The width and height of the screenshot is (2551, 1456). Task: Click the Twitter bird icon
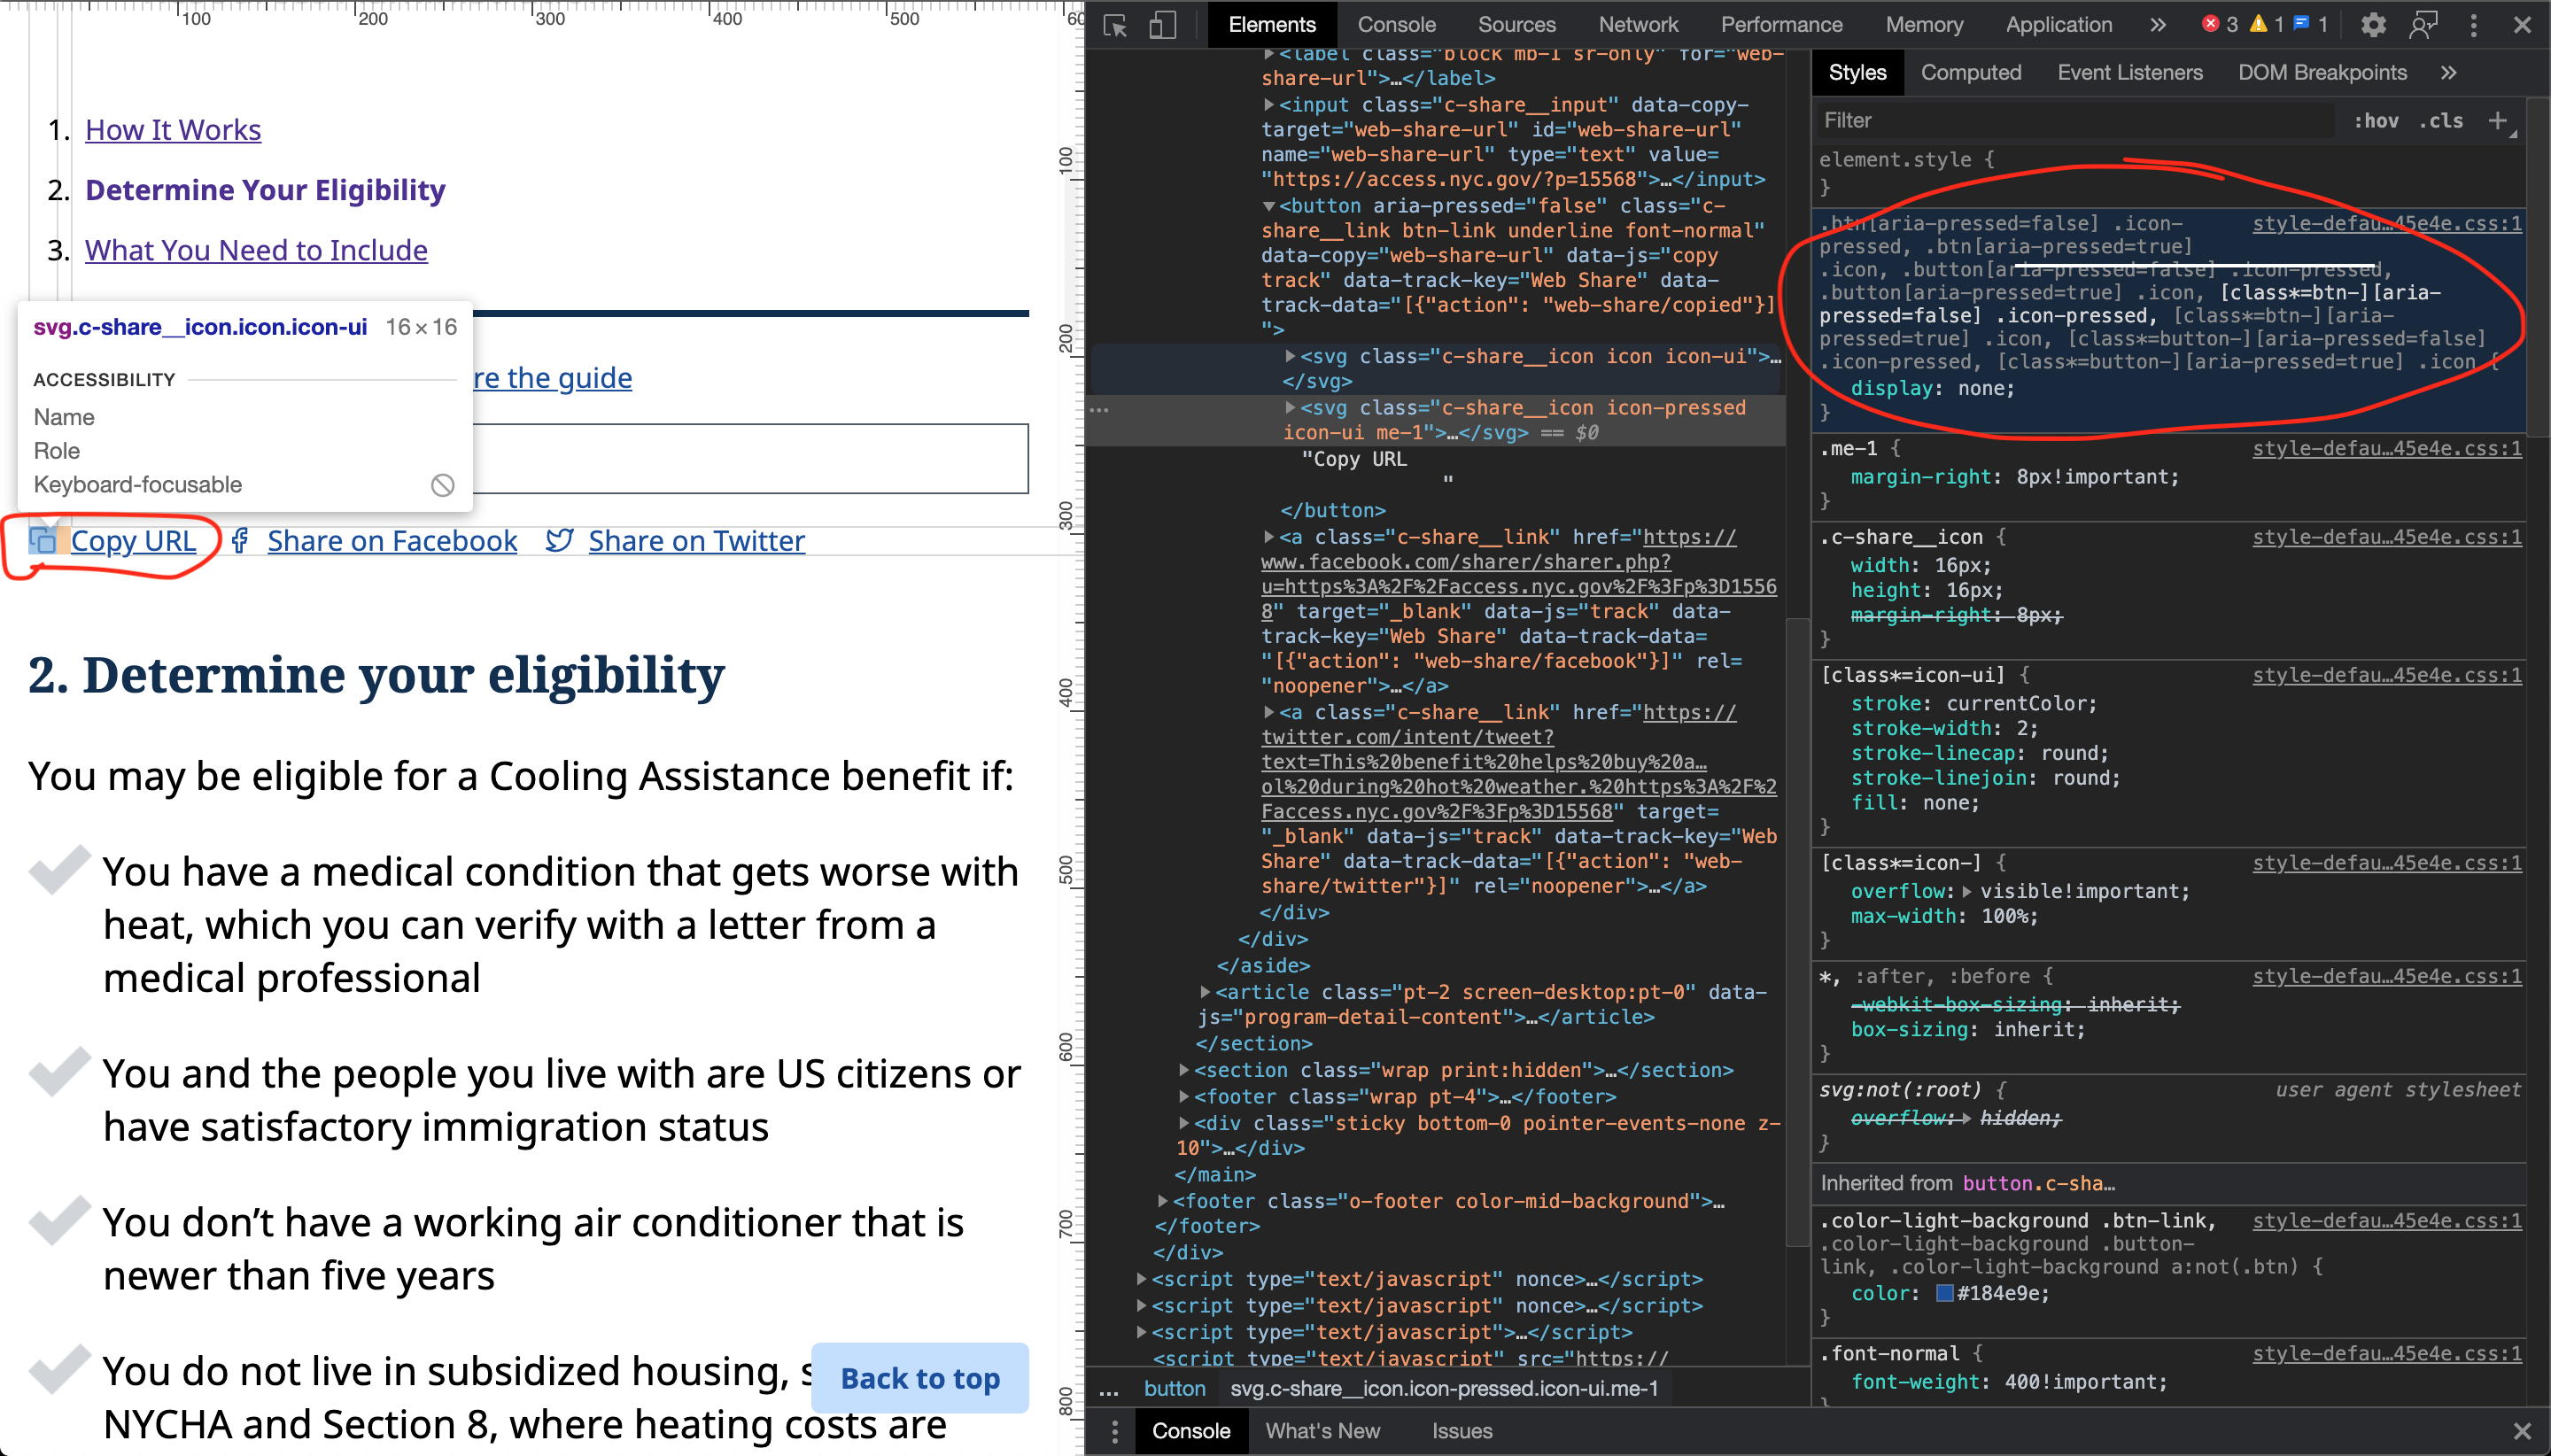coord(559,541)
